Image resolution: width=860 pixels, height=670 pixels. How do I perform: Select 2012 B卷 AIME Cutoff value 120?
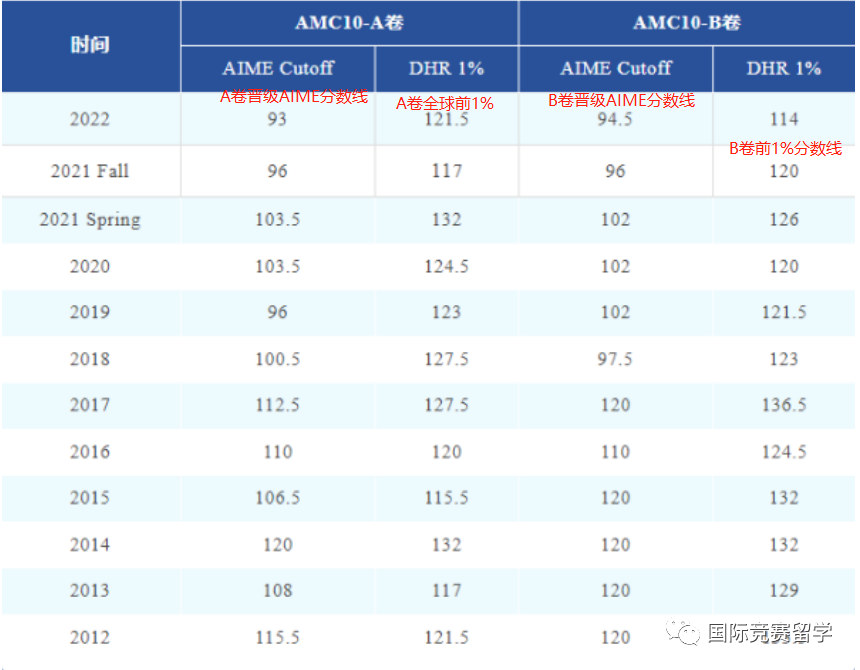(615, 638)
